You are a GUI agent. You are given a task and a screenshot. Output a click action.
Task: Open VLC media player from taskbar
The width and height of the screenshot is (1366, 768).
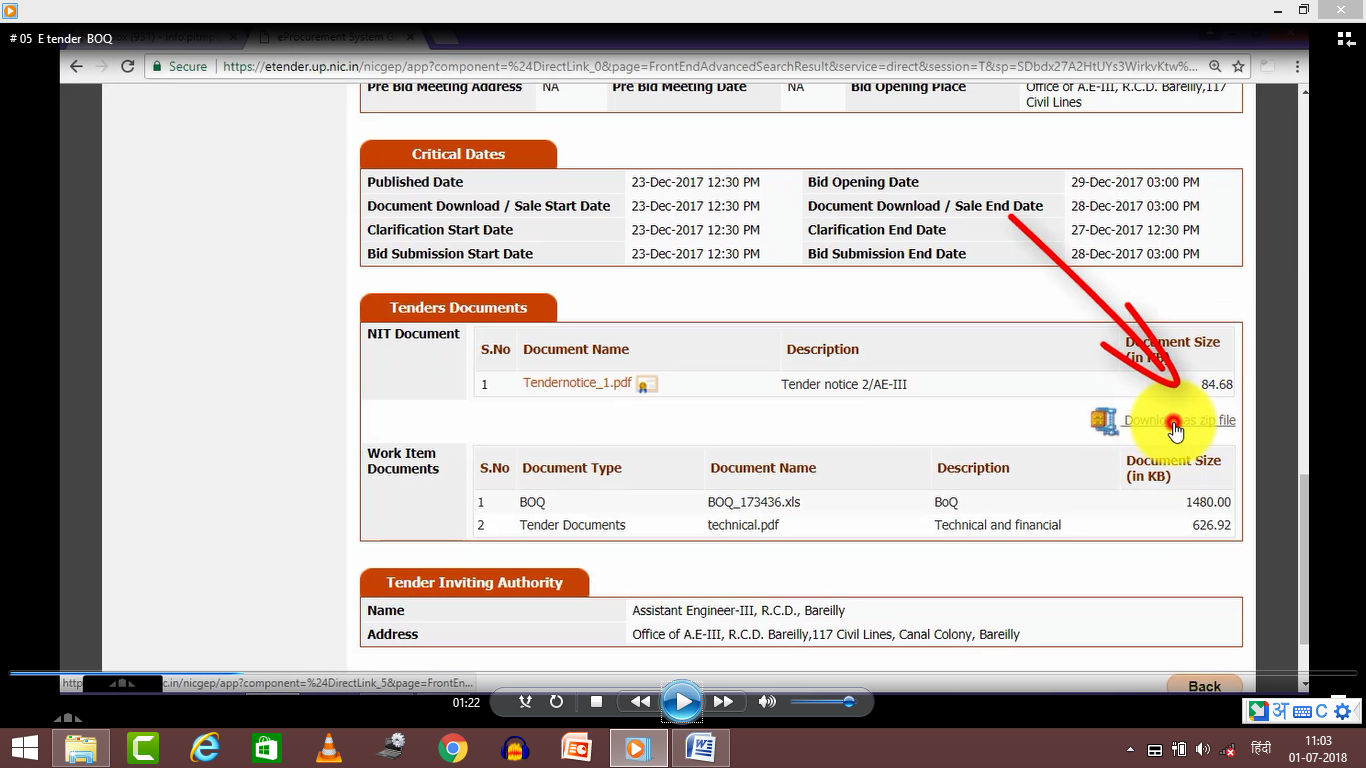(x=328, y=748)
